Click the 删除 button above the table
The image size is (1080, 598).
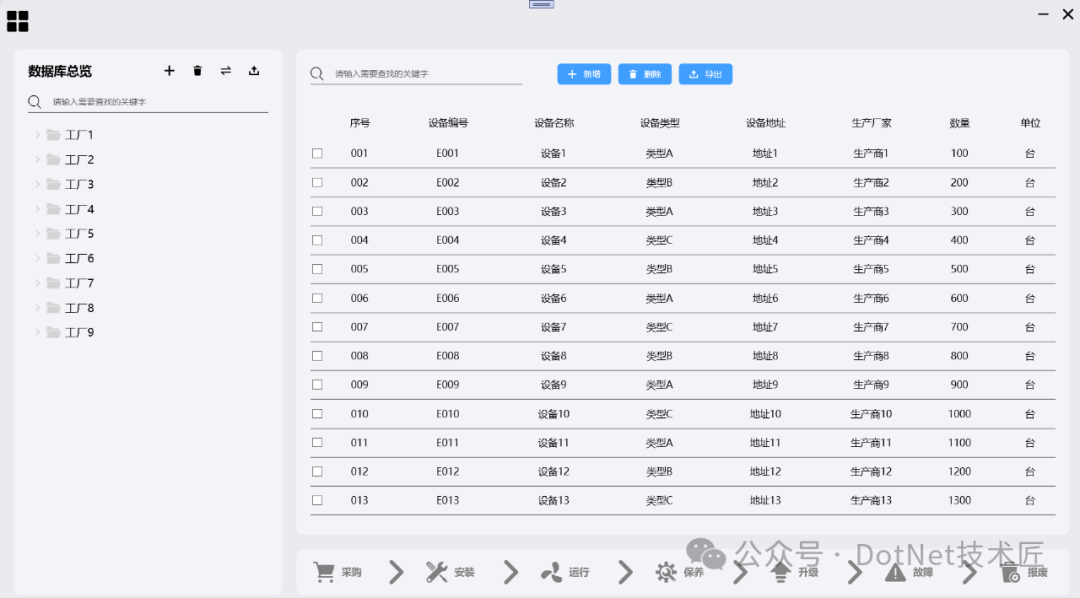pos(644,74)
